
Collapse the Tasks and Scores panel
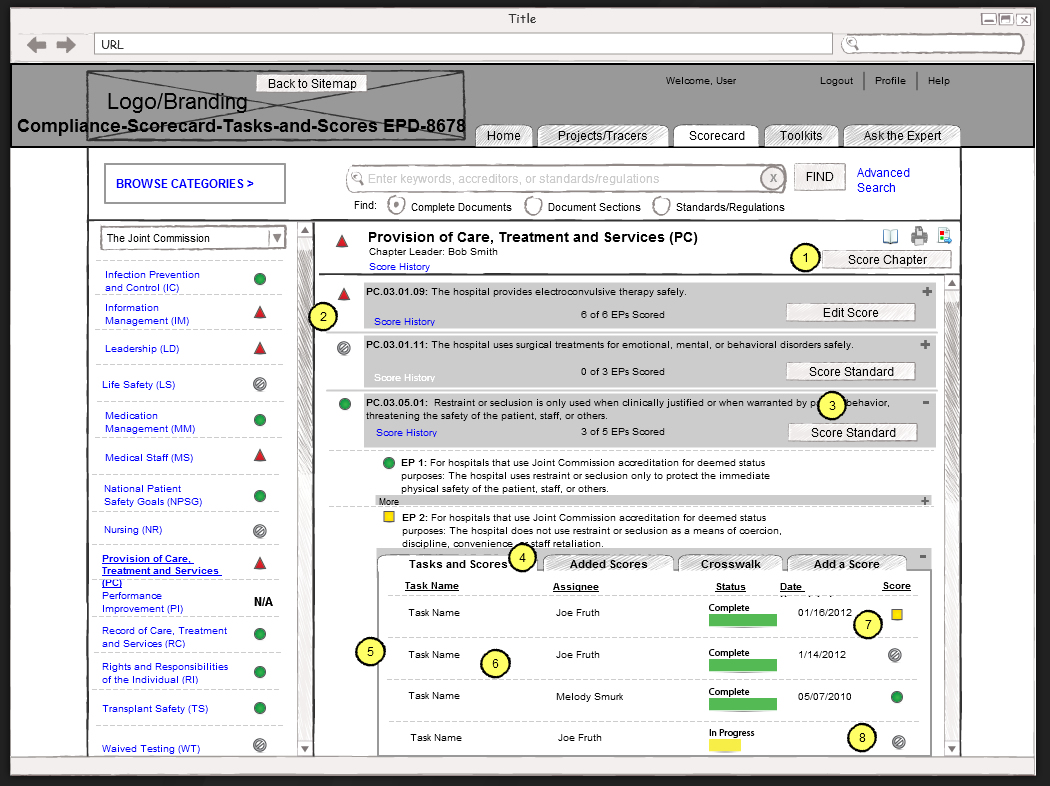click(x=923, y=556)
